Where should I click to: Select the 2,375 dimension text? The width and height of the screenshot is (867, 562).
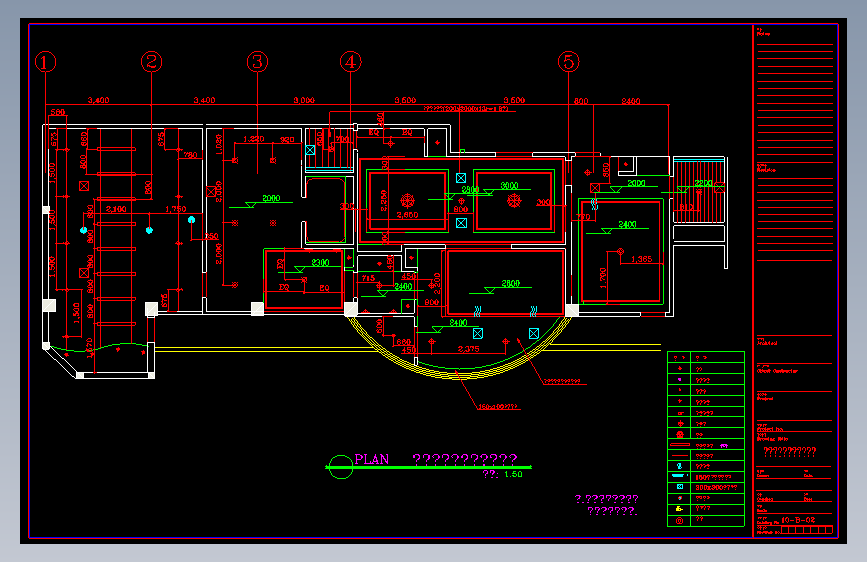pyautogui.click(x=469, y=349)
